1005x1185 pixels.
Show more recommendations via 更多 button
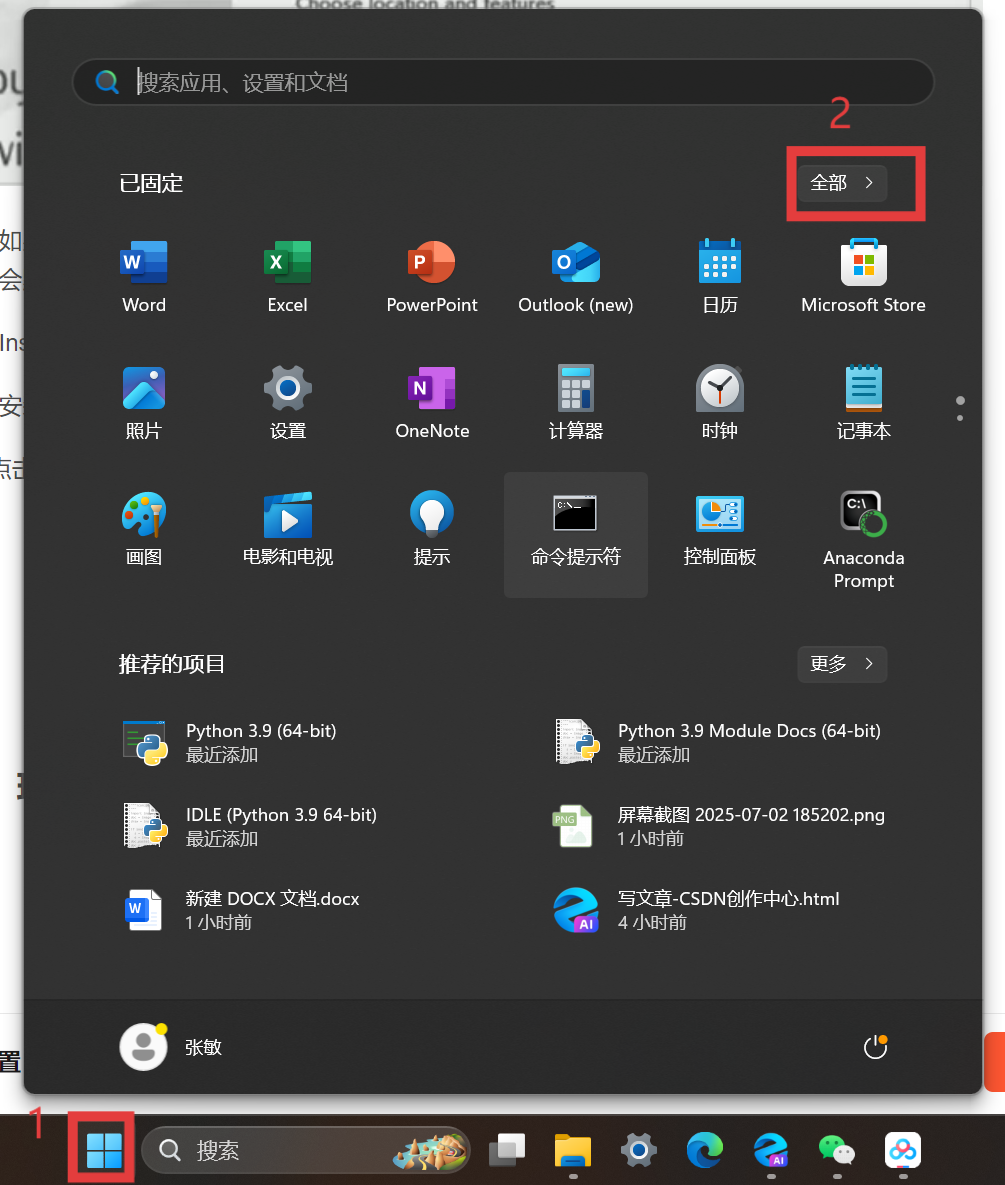(x=842, y=664)
